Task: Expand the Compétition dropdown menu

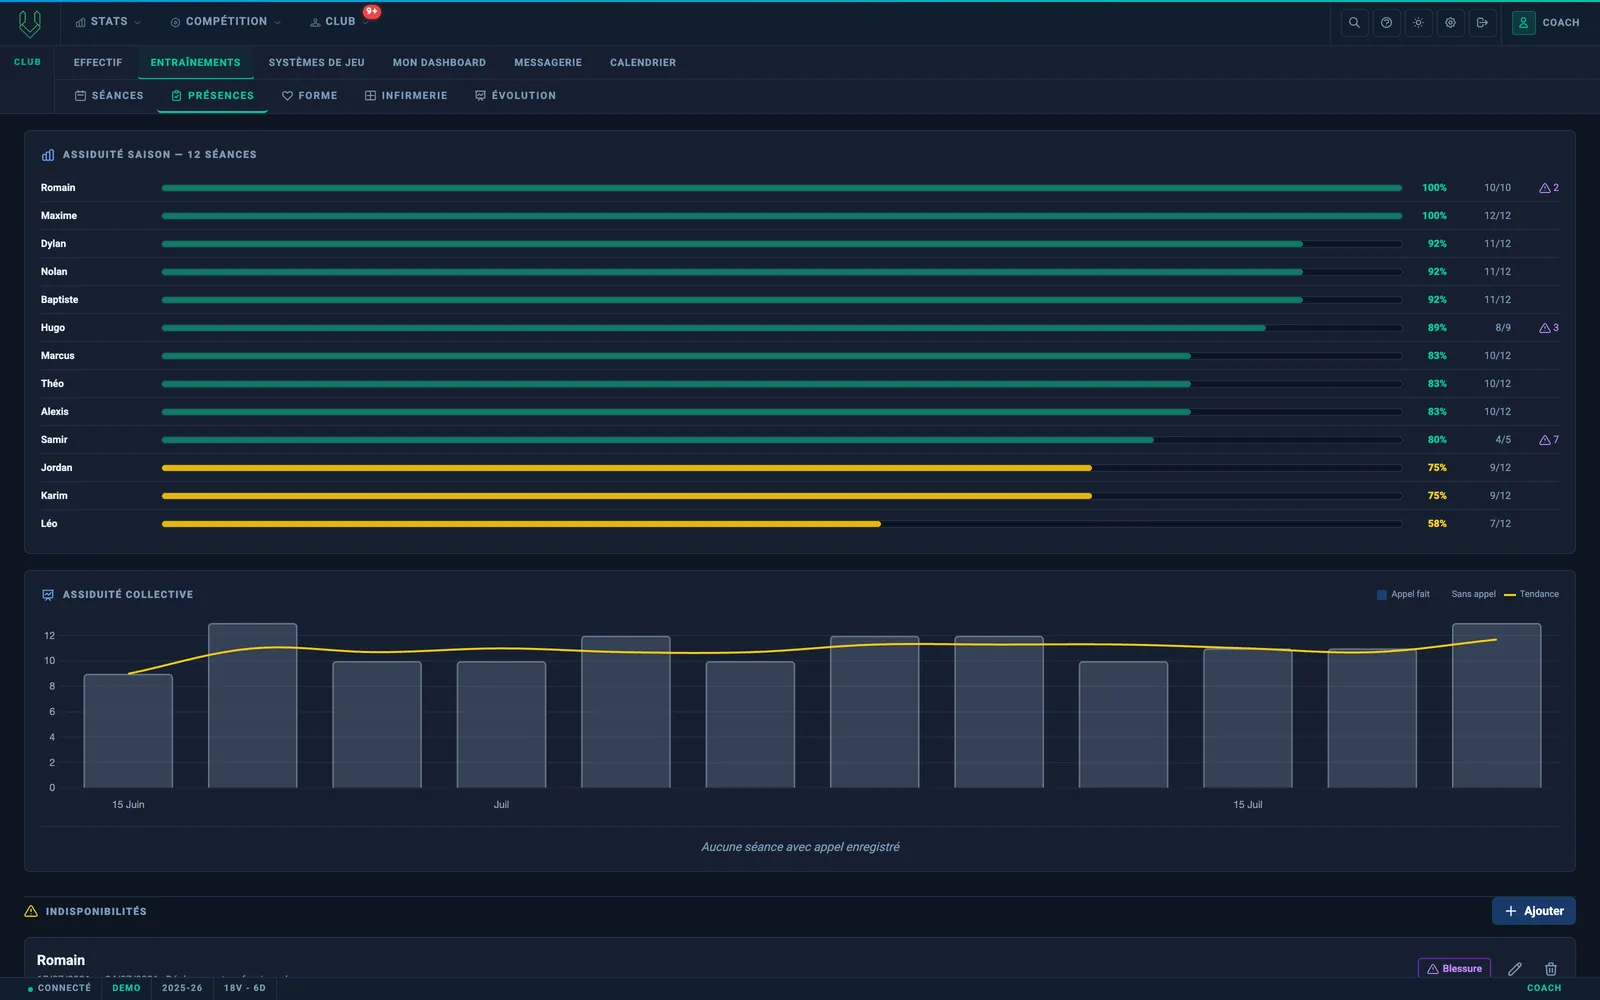Action: coord(225,21)
